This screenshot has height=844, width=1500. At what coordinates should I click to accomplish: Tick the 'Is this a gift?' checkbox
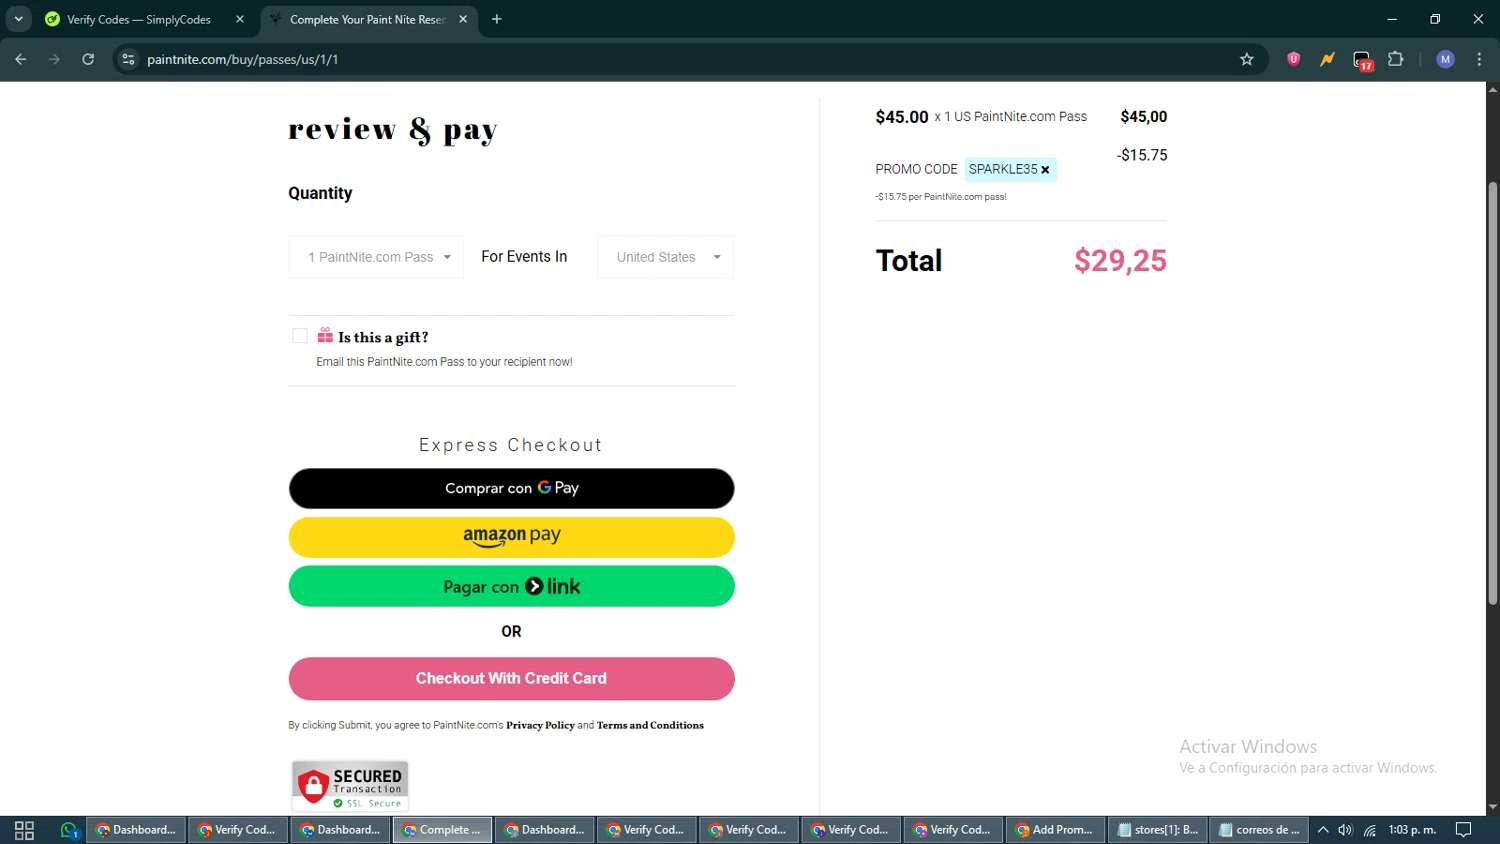point(300,336)
